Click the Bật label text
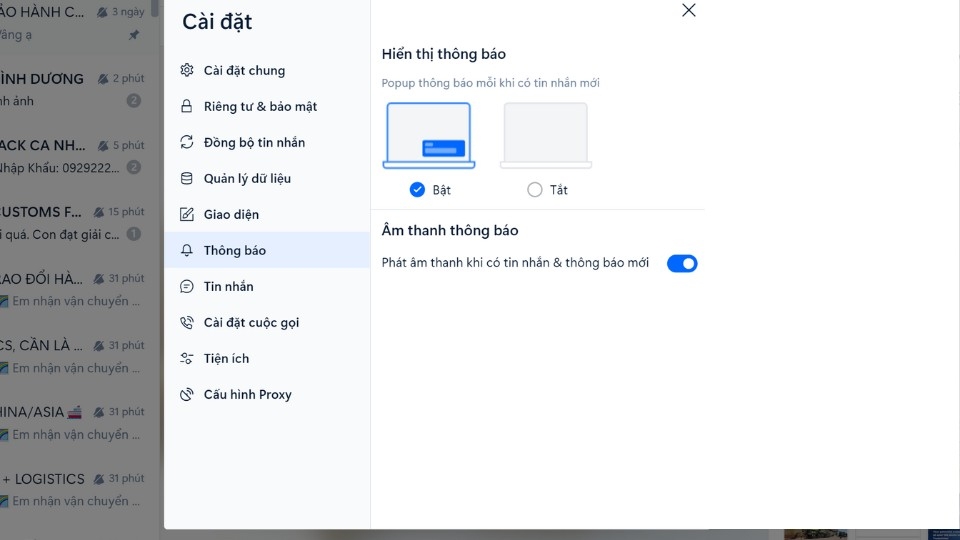Viewport: 960px width, 540px height. pyautogui.click(x=441, y=190)
